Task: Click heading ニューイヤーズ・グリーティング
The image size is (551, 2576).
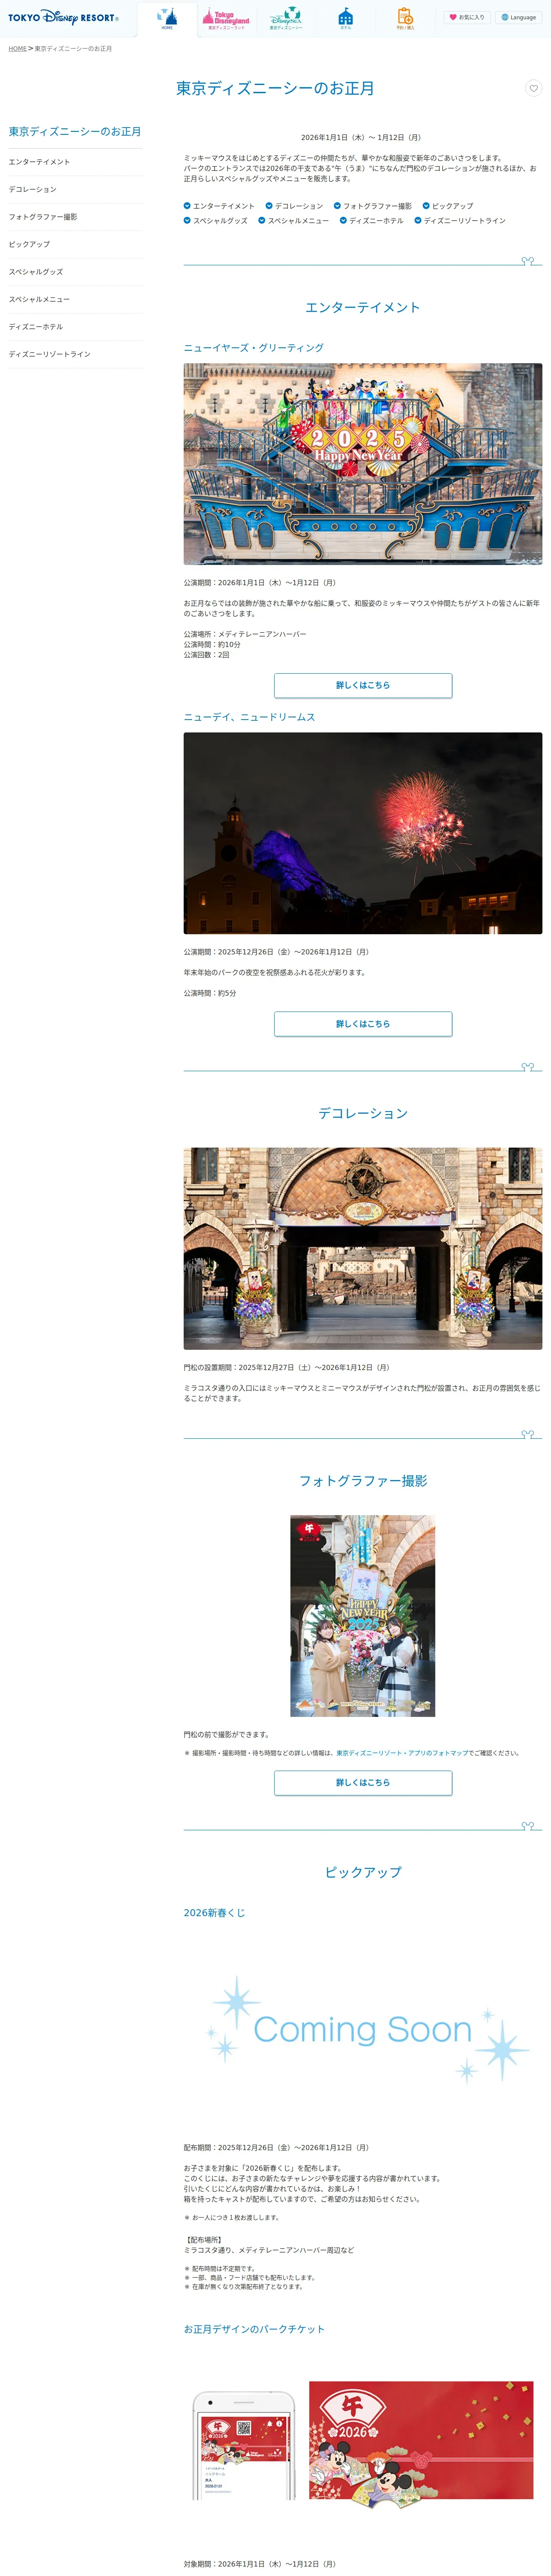Action: point(254,348)
